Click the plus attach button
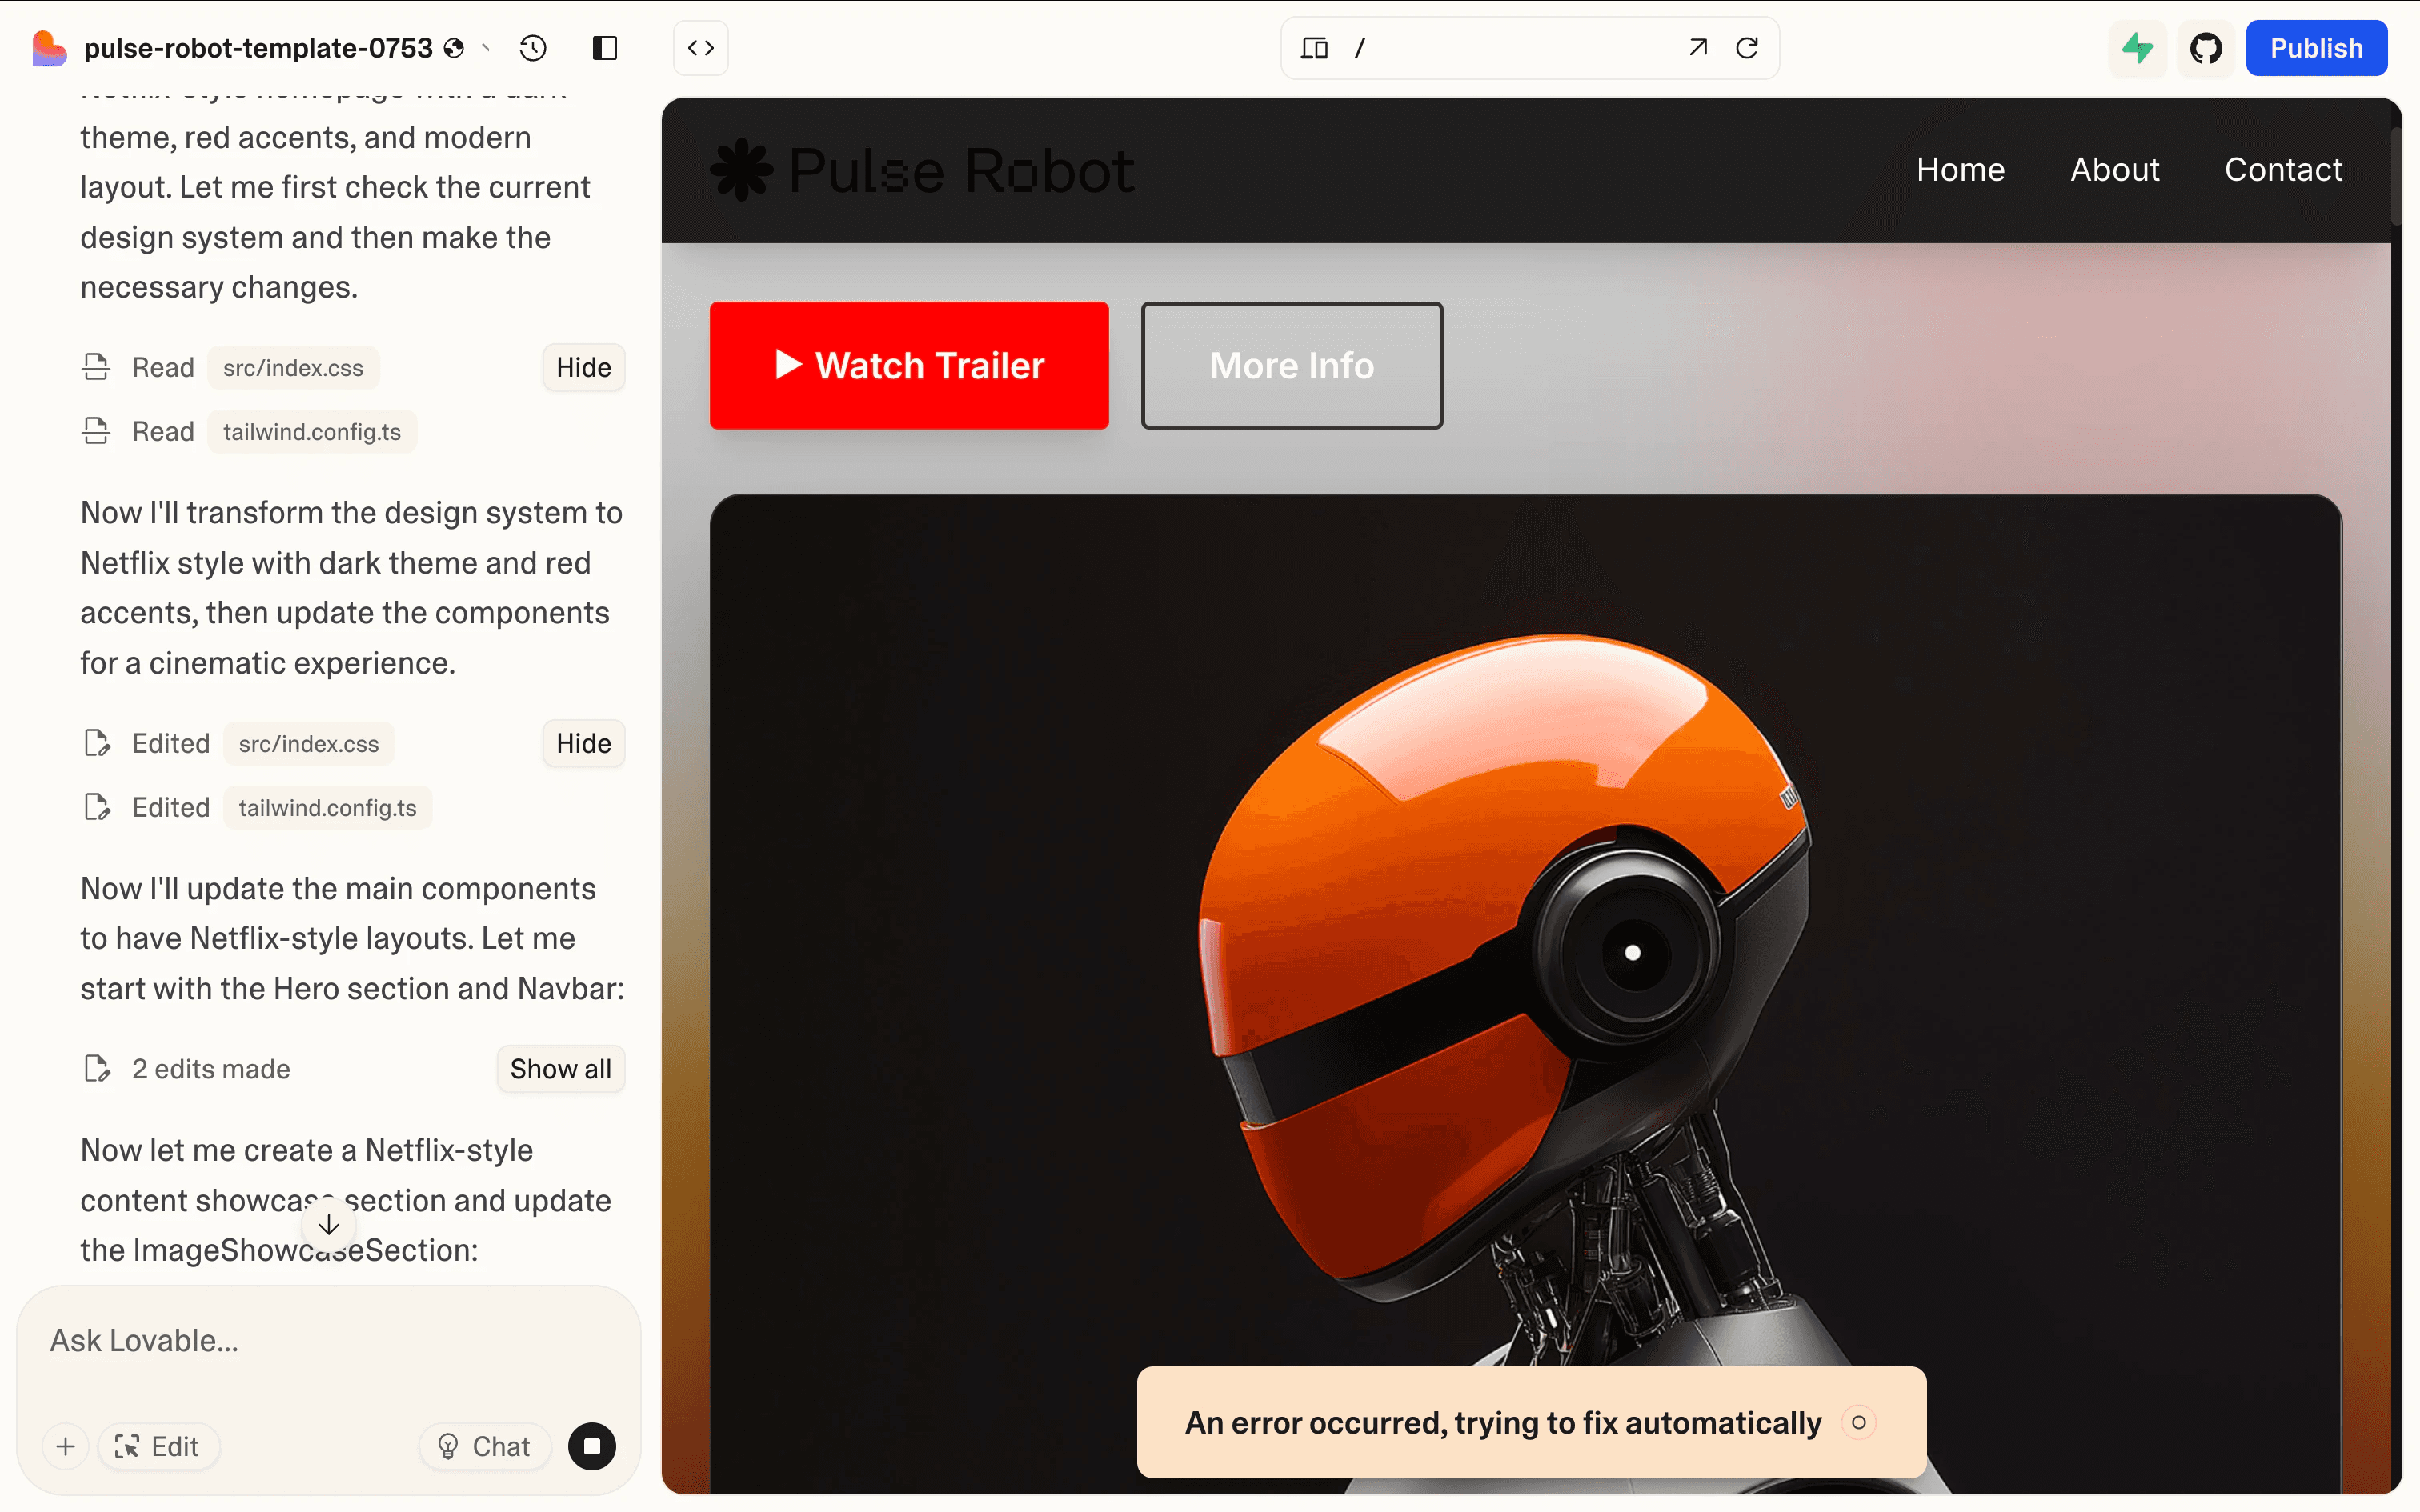2420x1512 pixels. (66, 1447)
